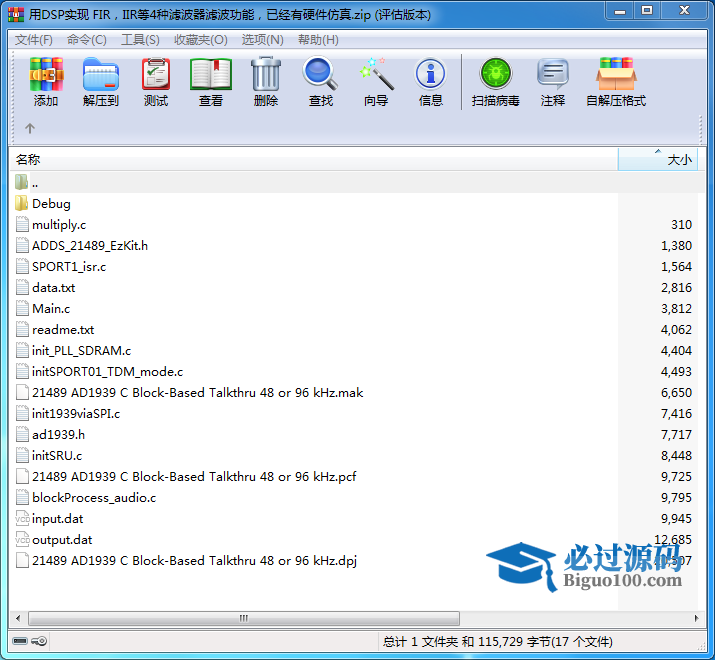The width and height of the screenshot is (715, 660).
Task: Click the WinRAR title bar app icon
Action: pyautogui.click(x=16, y=15)
